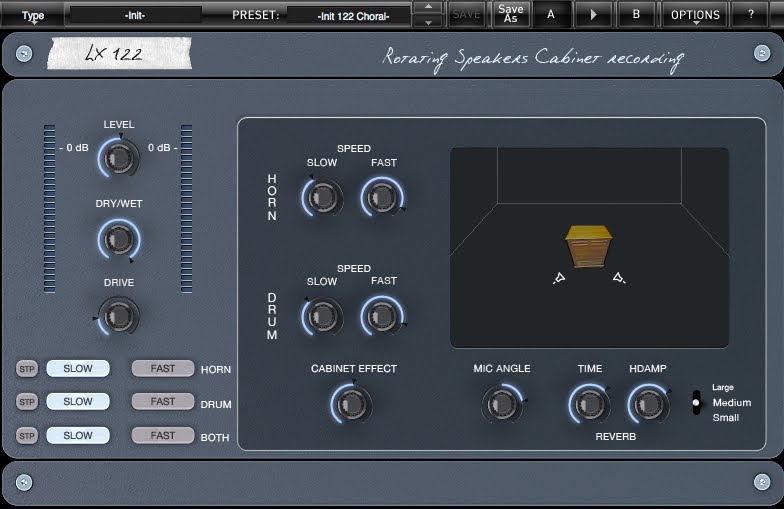This screenshot has height=509, width=784.
Task: Click the left microphone icon in room view
Action: [x=559, y=278]
